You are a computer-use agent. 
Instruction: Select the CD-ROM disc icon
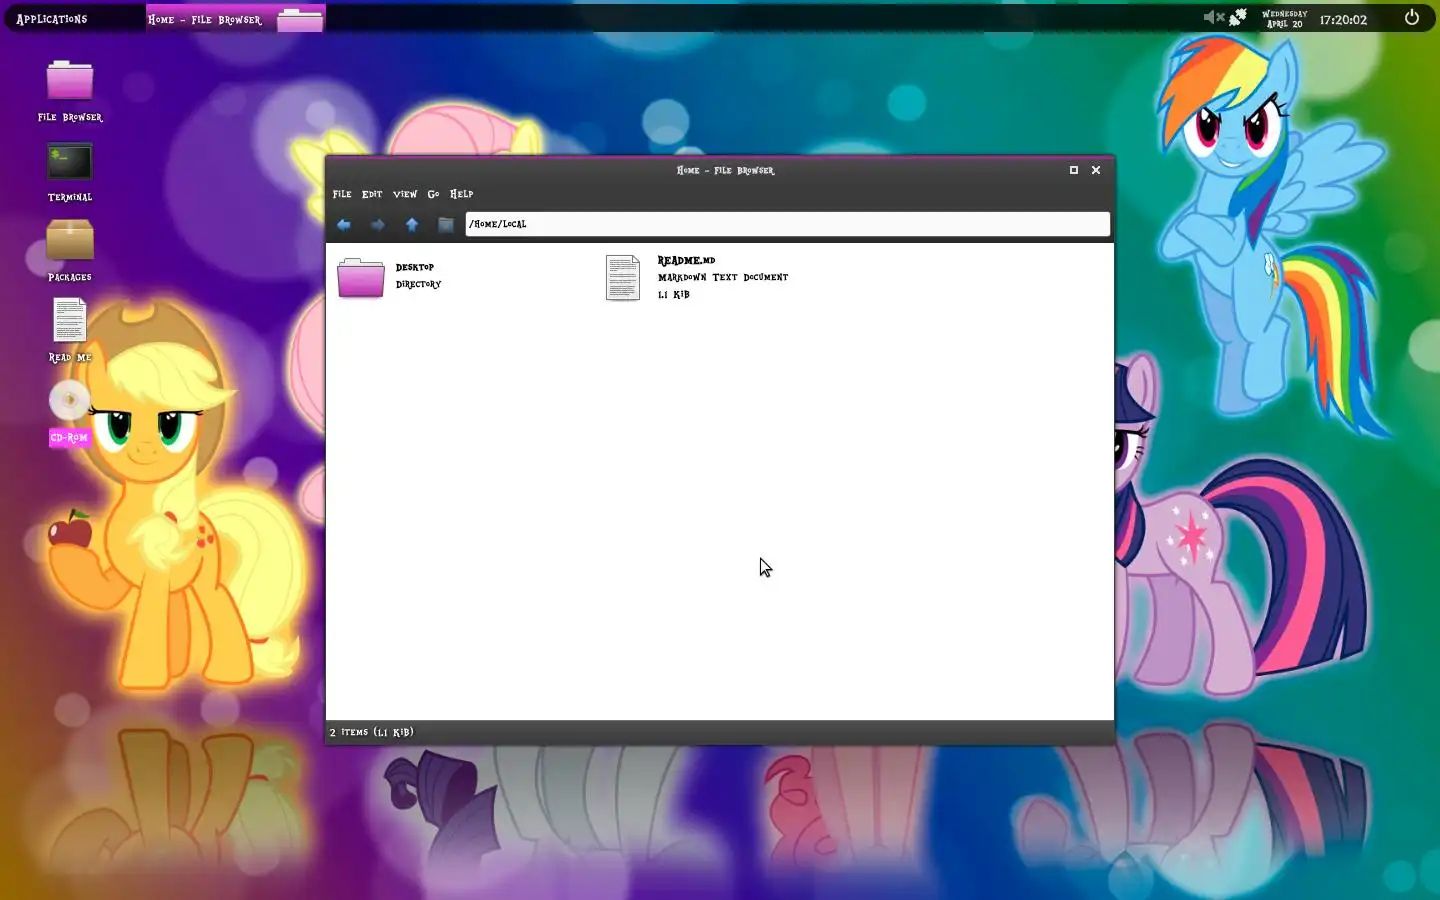pos(70,400)
